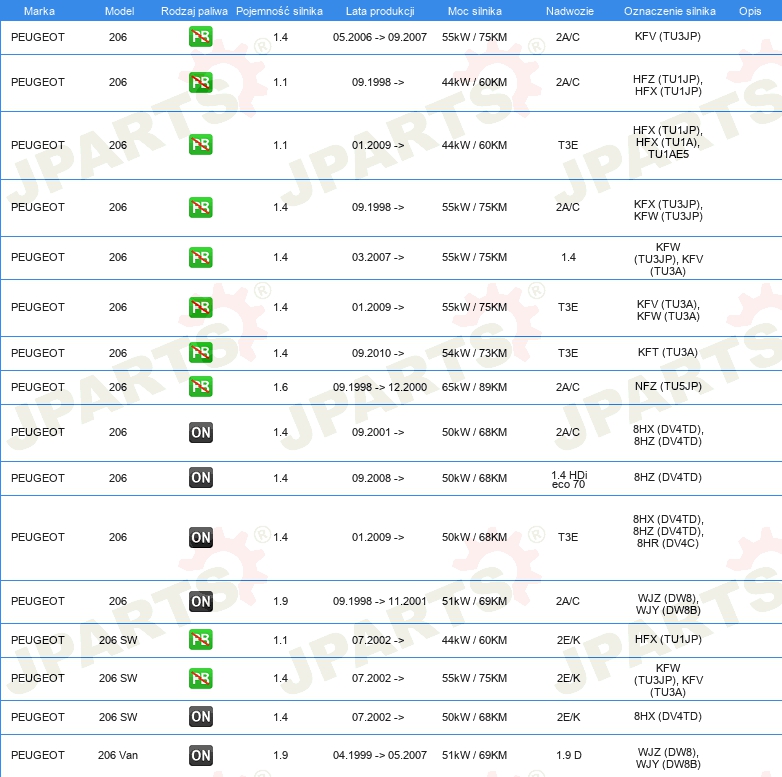Select the 04.1999 -> 05.2007 production date cell
This screenshot has width=782, height=777.
tap(380, 755)
